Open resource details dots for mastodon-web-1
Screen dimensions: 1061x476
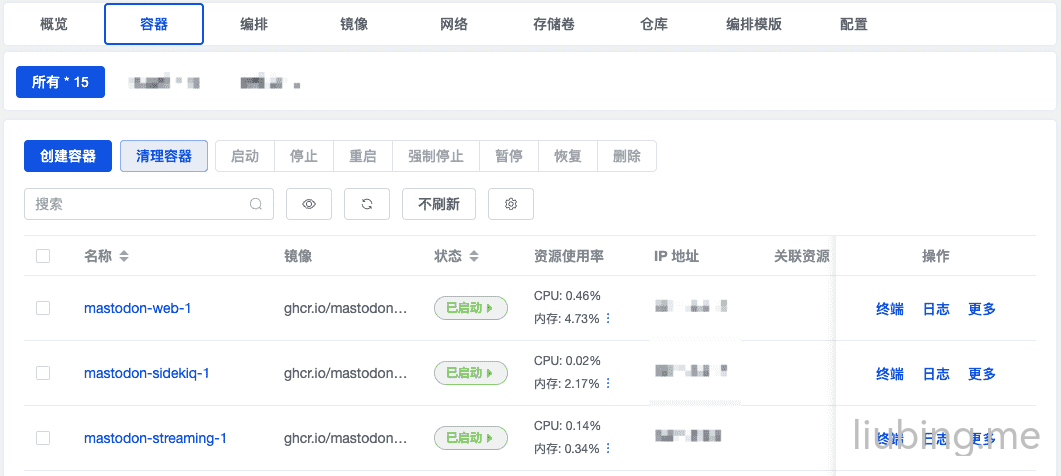(x=608, y=319)
